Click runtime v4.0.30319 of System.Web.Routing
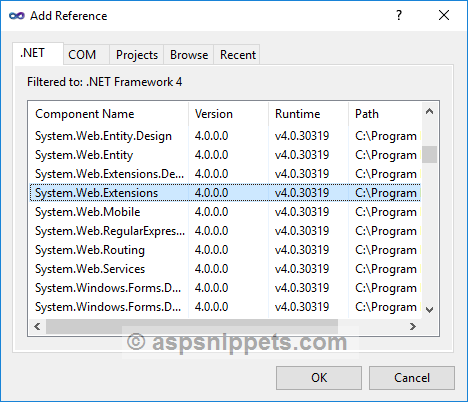The height and width of the screenshot is (402, 468). tap(302, 250)
